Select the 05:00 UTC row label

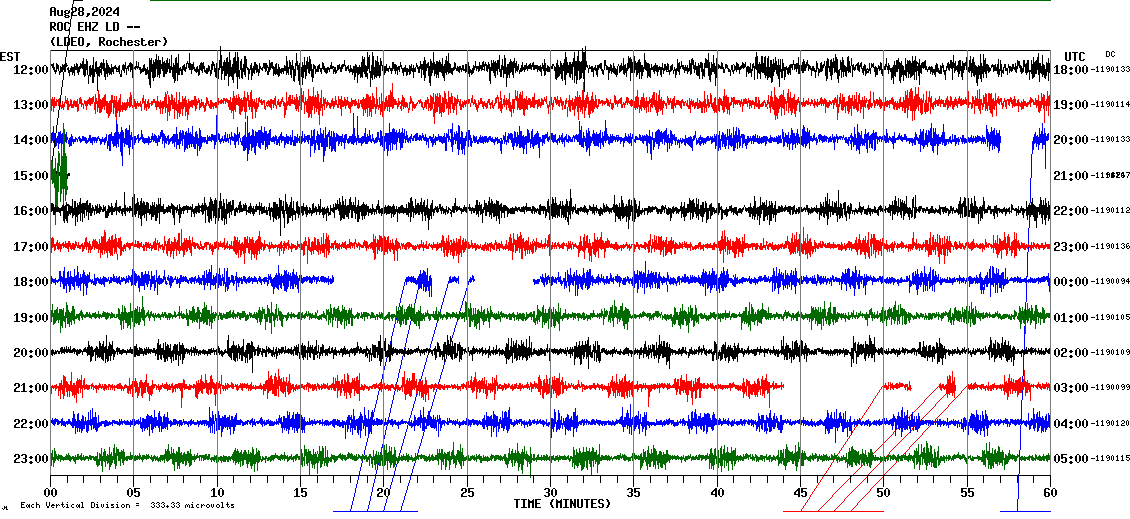[x=1072, y=459]
